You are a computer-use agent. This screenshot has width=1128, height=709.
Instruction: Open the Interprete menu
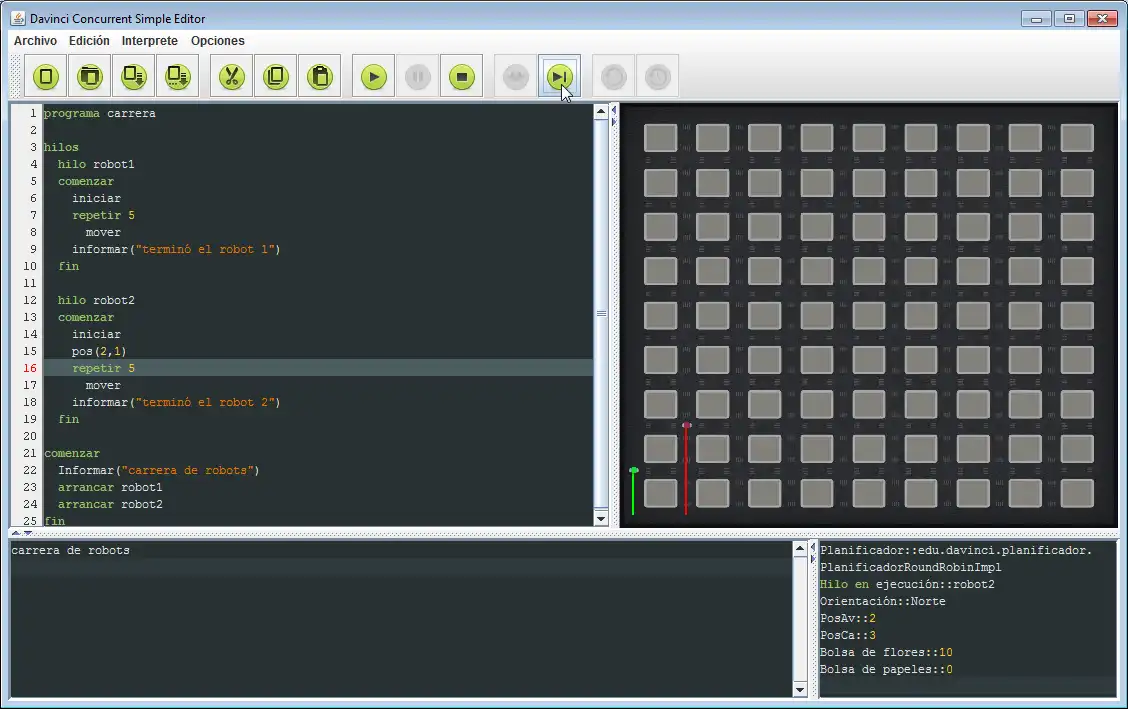click(x=150, y=41)
